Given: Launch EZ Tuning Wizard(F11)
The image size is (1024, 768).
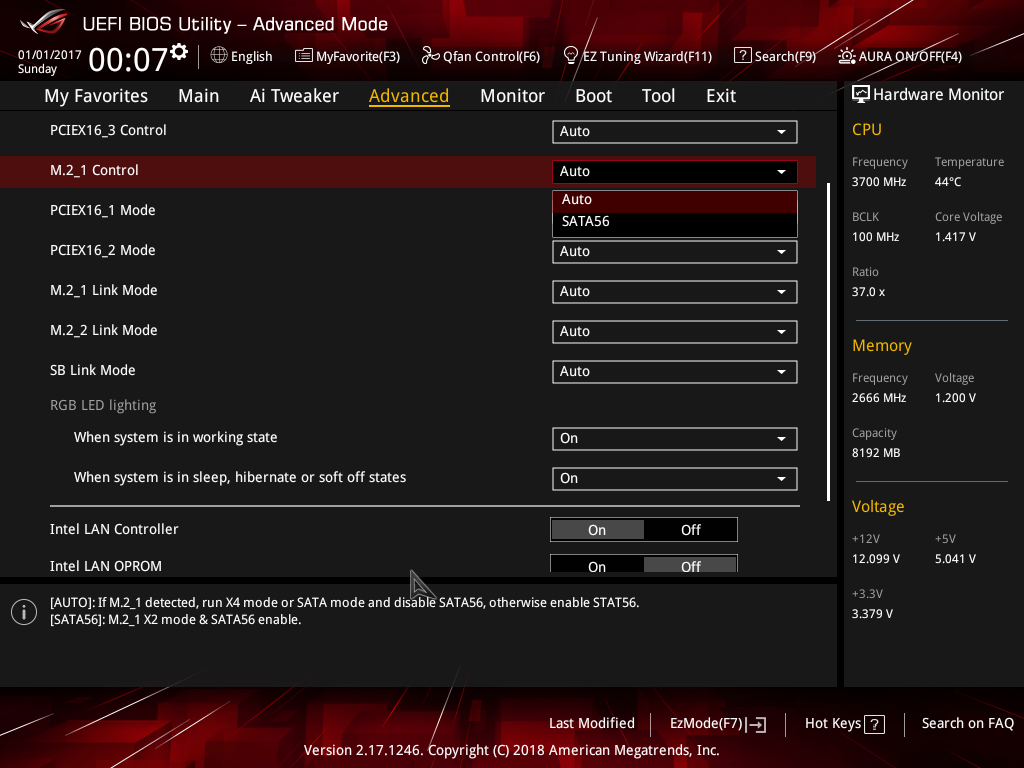Looking at the screenshot, I should [637, 56].
